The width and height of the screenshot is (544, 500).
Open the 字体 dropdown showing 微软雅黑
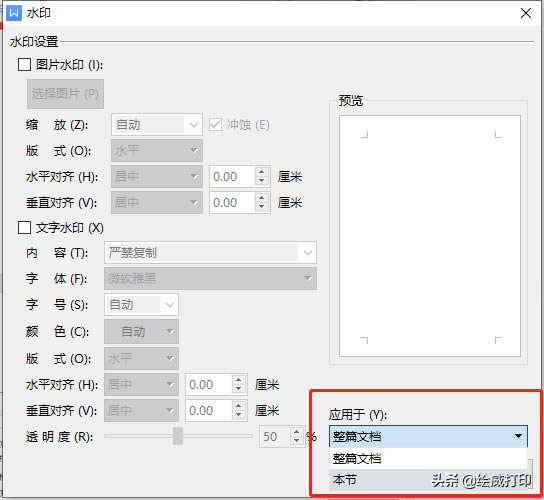(x=210, y=278)
